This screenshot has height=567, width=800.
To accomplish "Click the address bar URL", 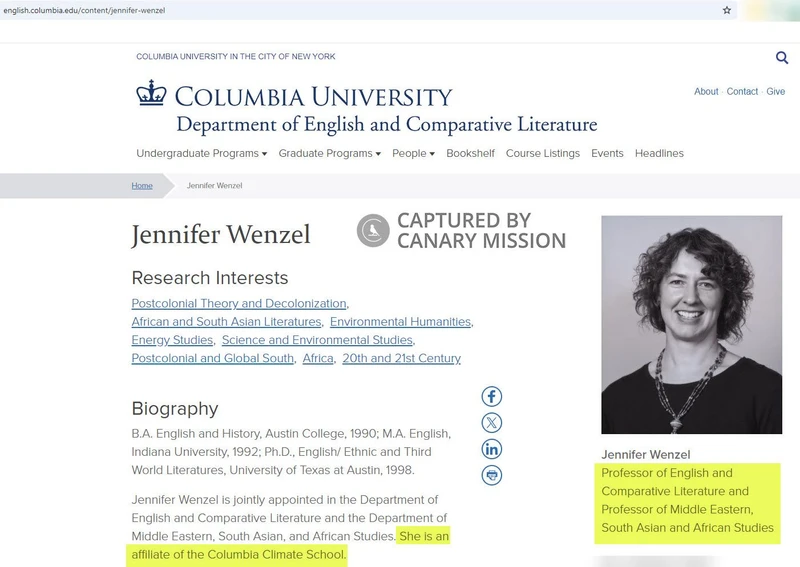I will tap(84, 10).
